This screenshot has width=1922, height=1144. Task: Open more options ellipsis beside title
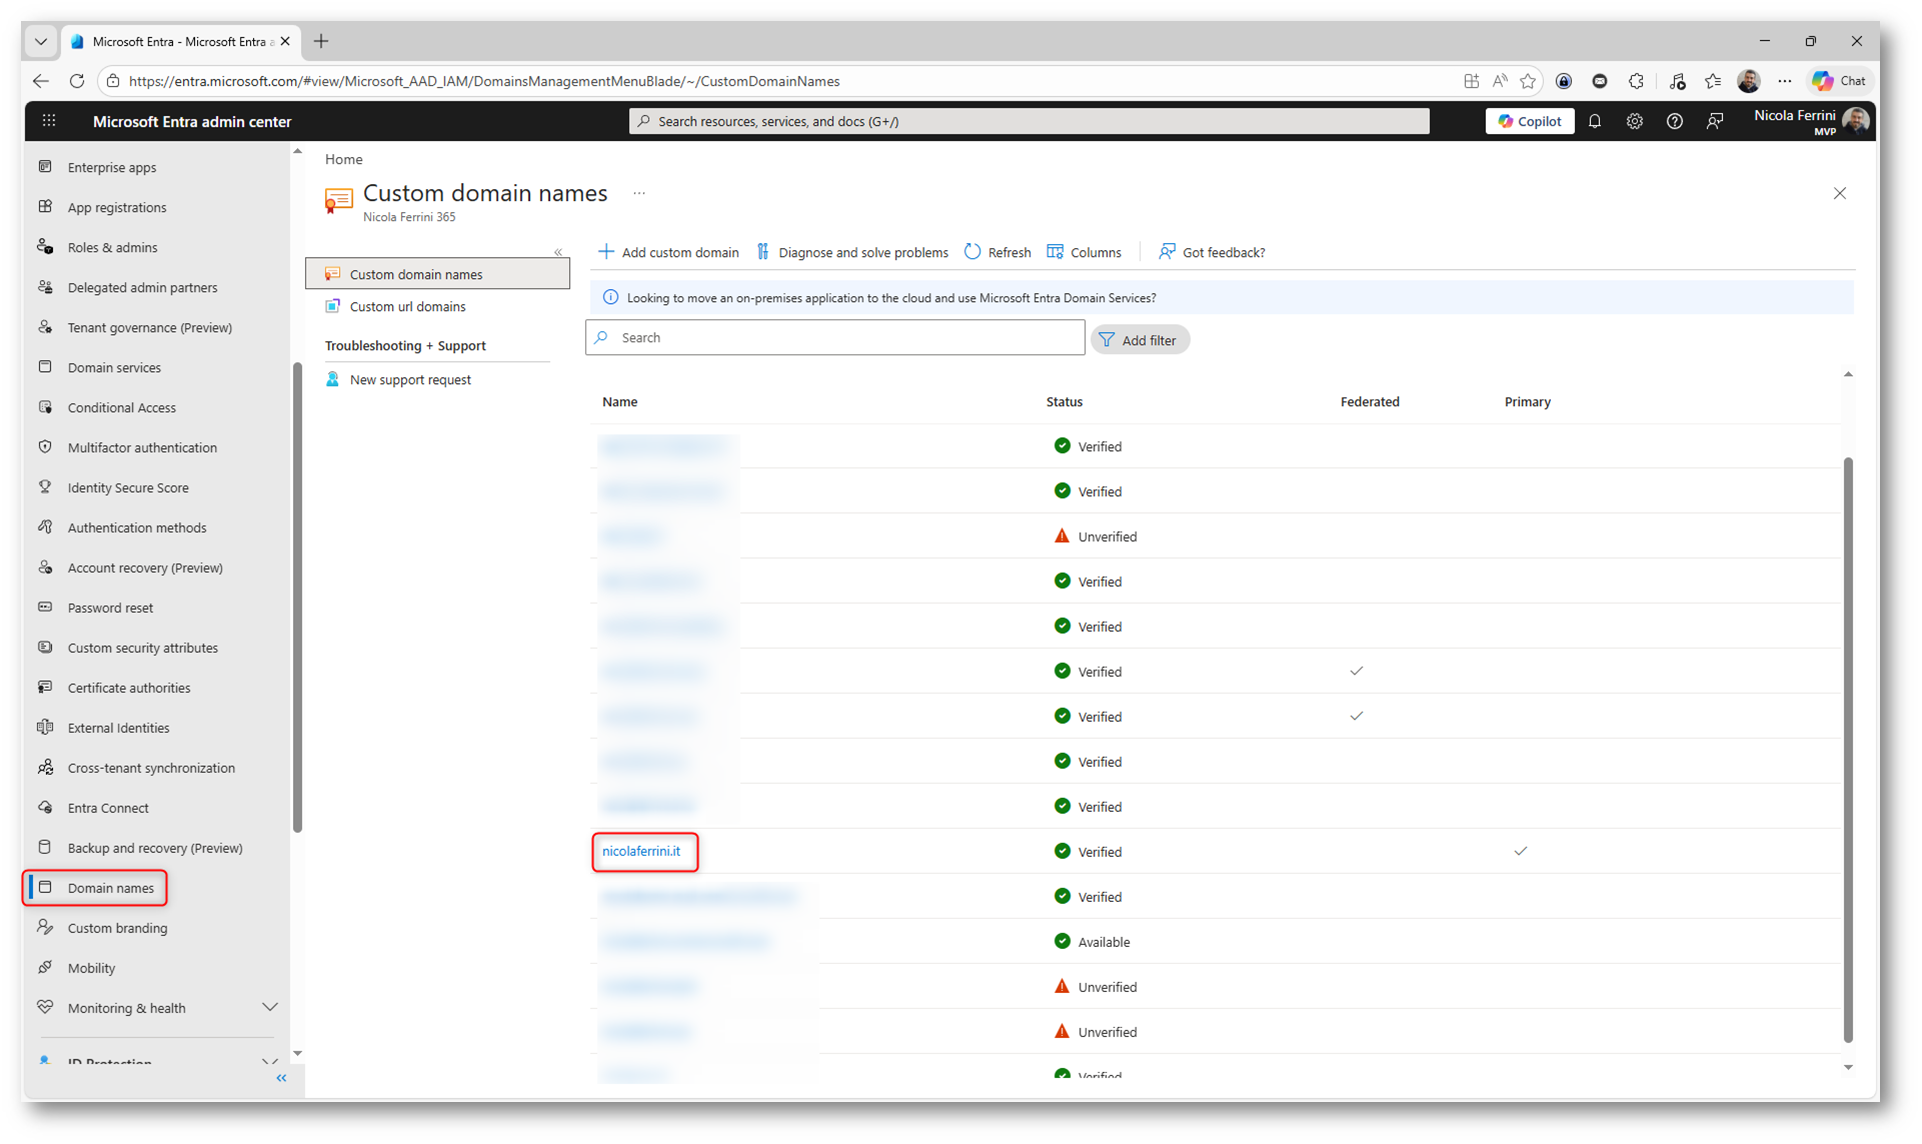(x=639, y=193)
